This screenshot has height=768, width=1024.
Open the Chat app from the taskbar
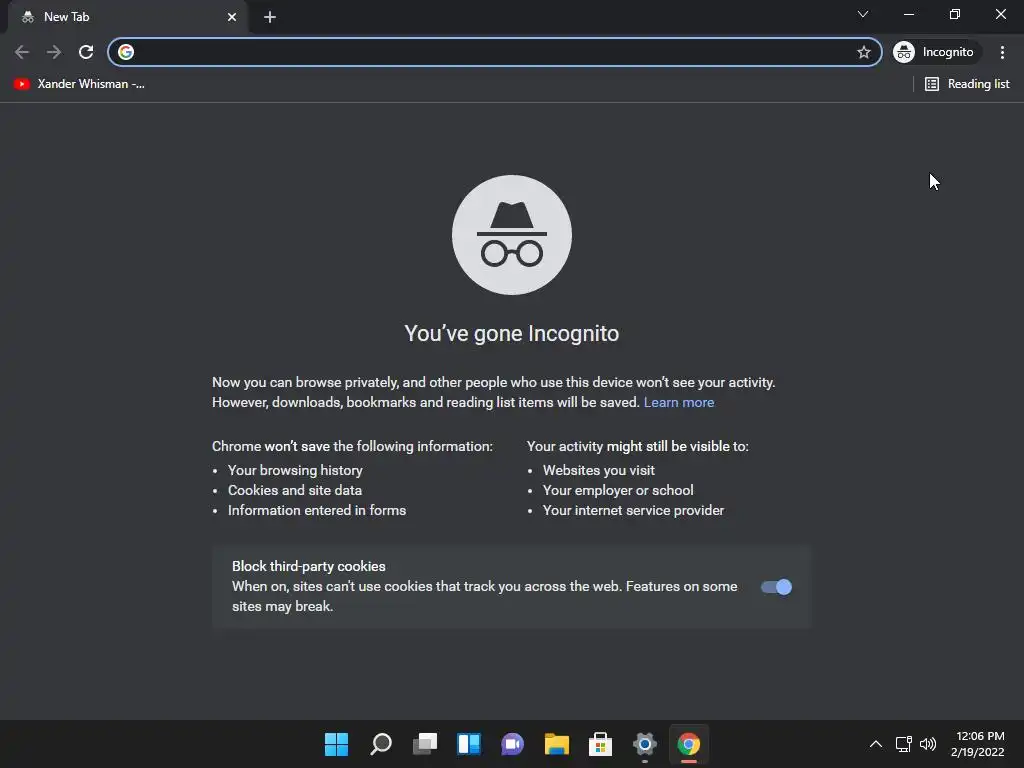click(x=513, y=744)
